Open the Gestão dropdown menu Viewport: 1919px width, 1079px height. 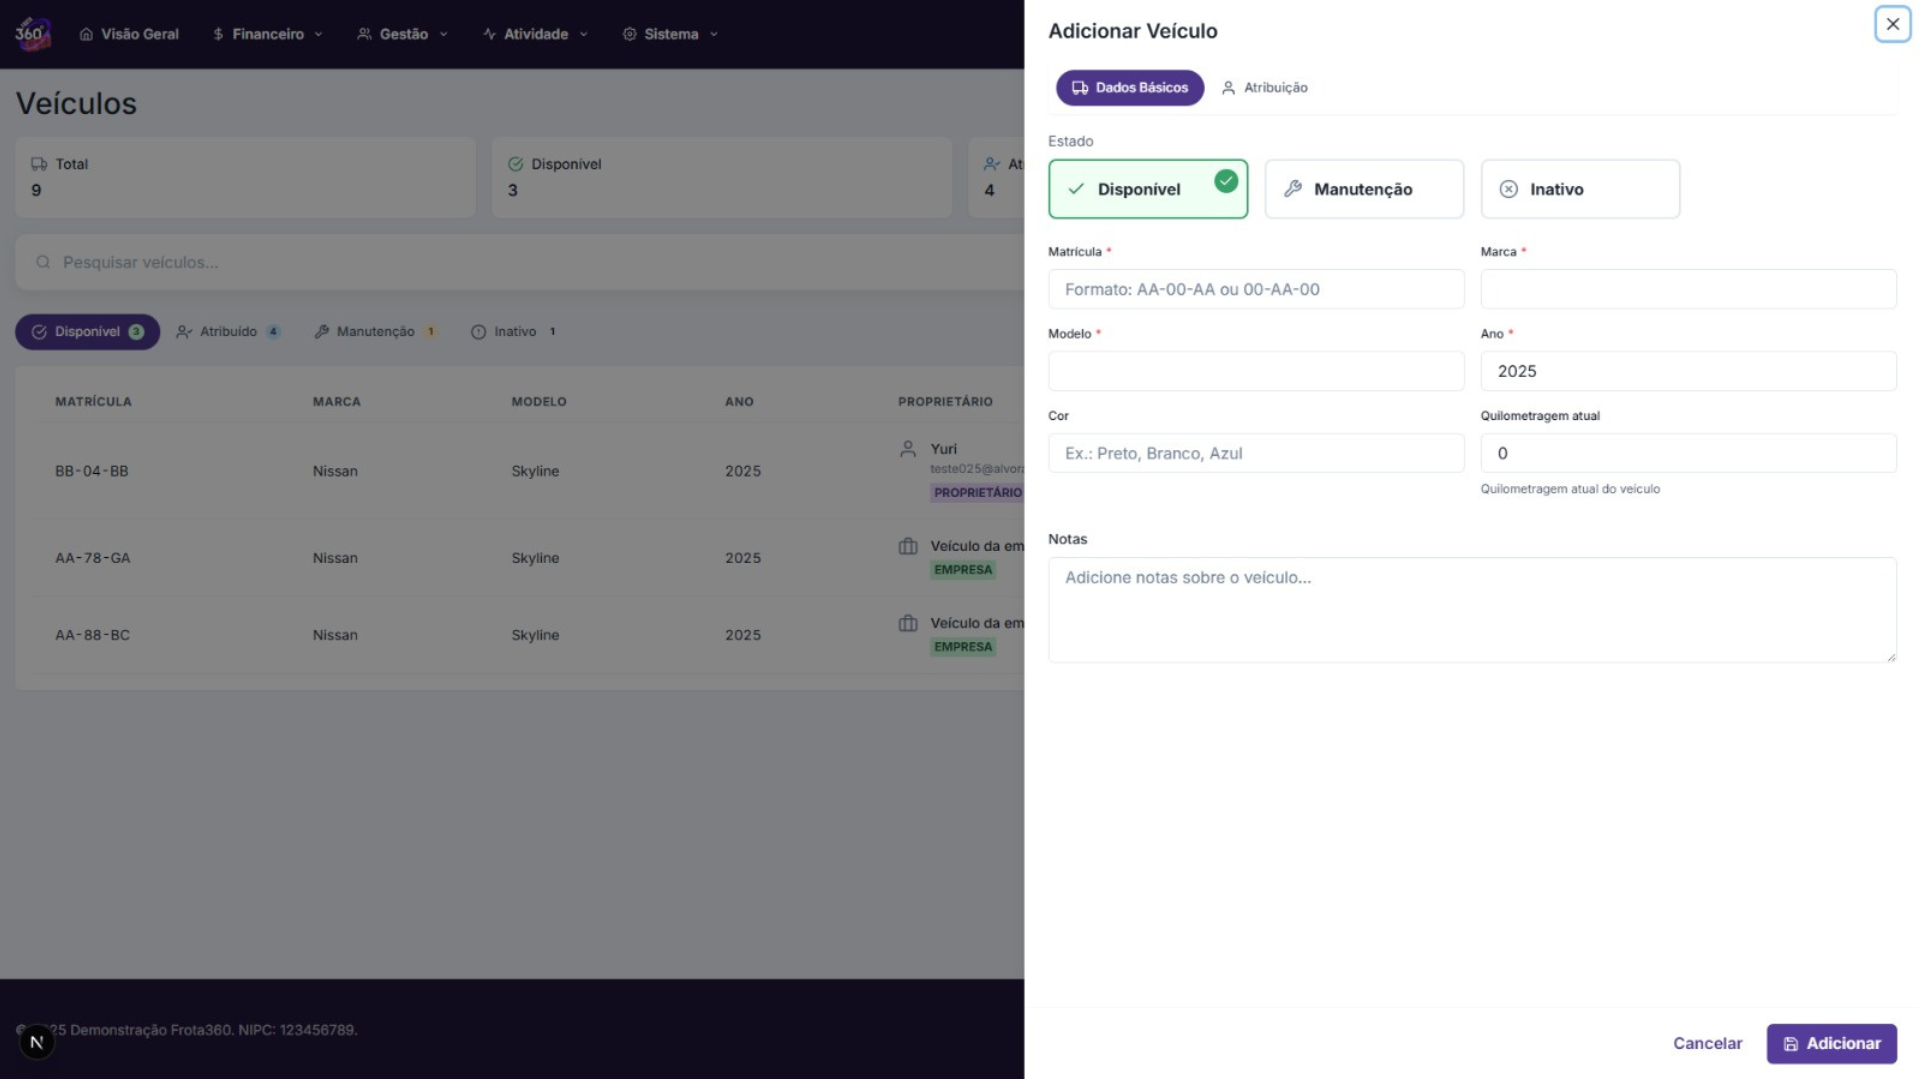[402, 34]
